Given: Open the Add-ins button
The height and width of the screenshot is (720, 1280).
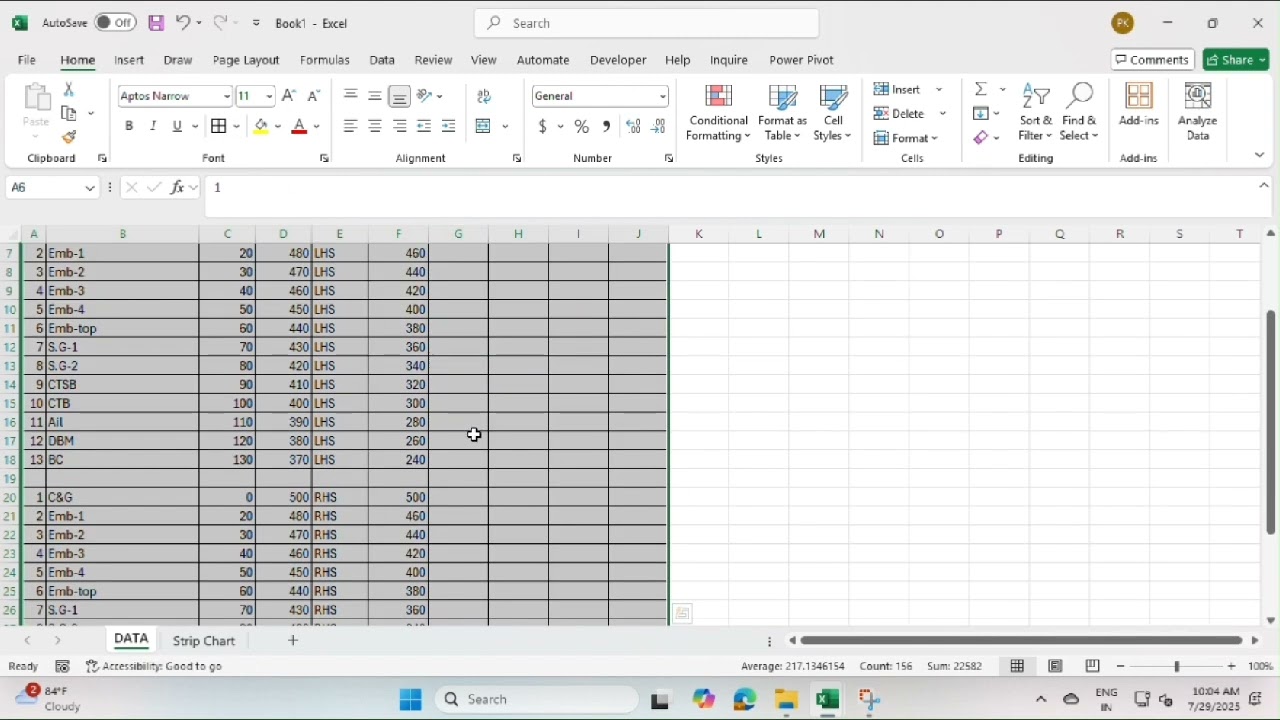Looking at the screenshot, I should (1139, 105).
